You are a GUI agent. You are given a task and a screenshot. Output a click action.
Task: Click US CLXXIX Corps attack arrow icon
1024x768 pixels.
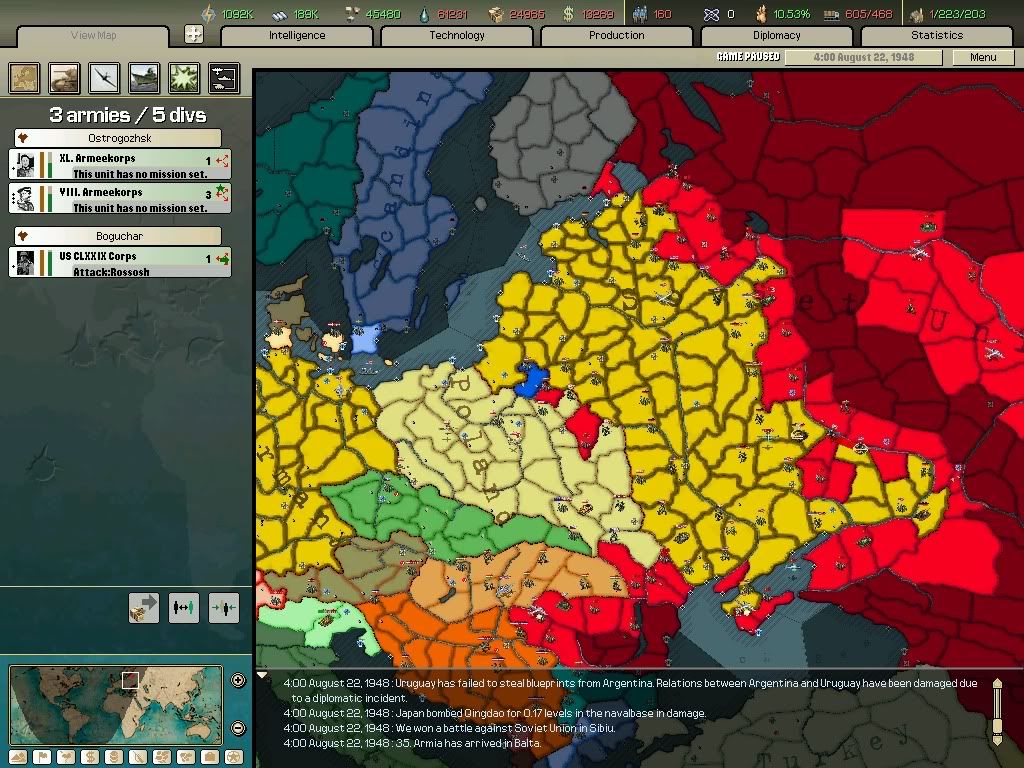click(222, 259)
